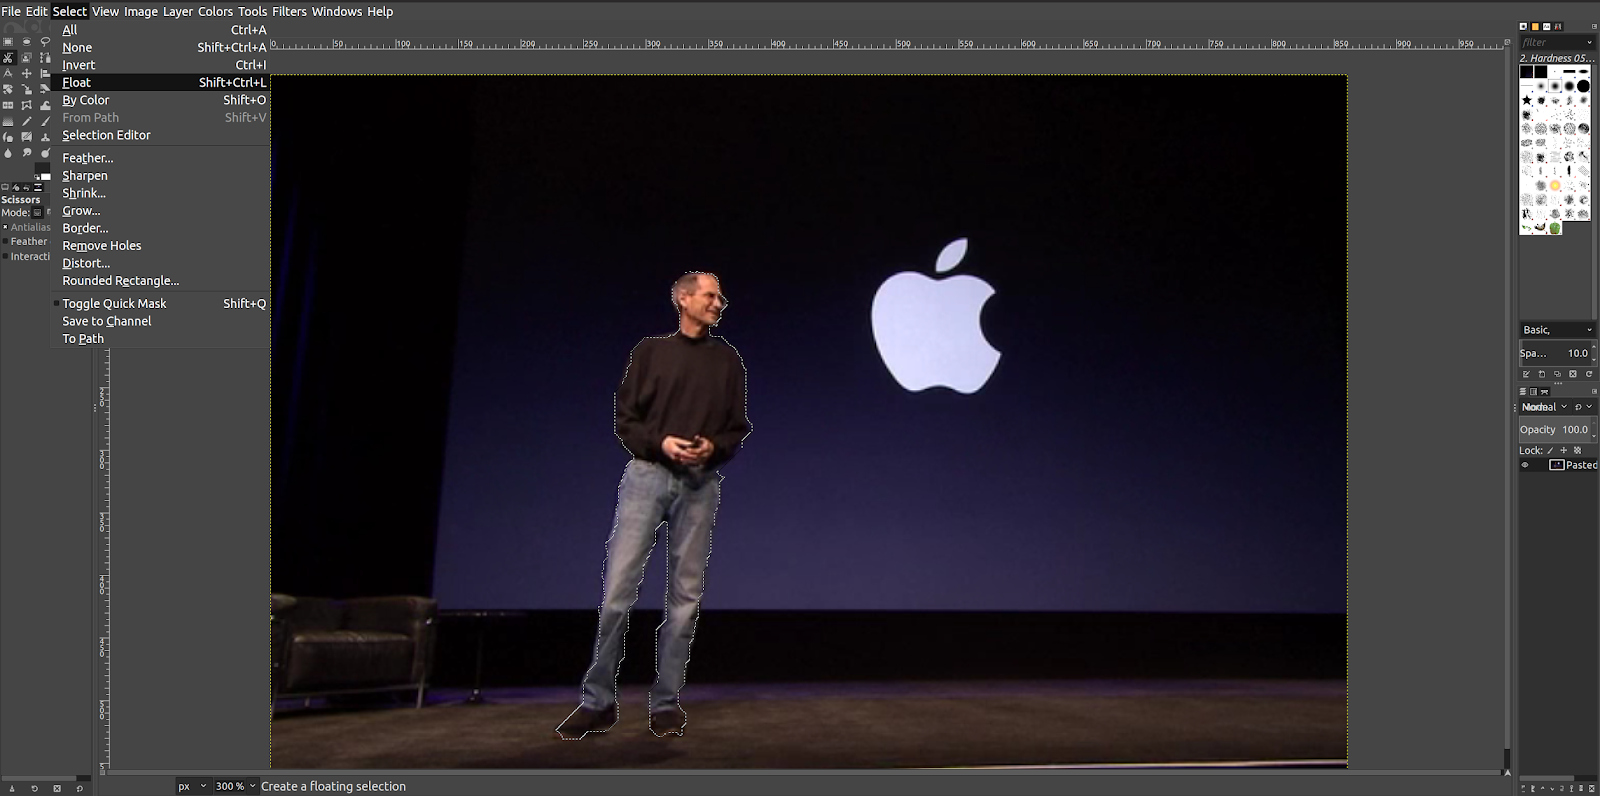Open the Brushes tab in right dock
Image resolution: width=1600 pixels, height=796 pixels.
point(1523,26)
